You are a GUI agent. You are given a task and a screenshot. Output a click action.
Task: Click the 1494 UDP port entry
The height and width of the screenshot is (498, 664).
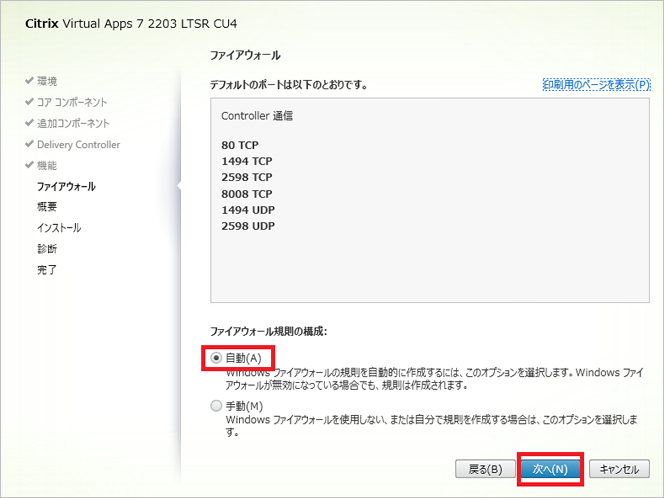[248, 210]
